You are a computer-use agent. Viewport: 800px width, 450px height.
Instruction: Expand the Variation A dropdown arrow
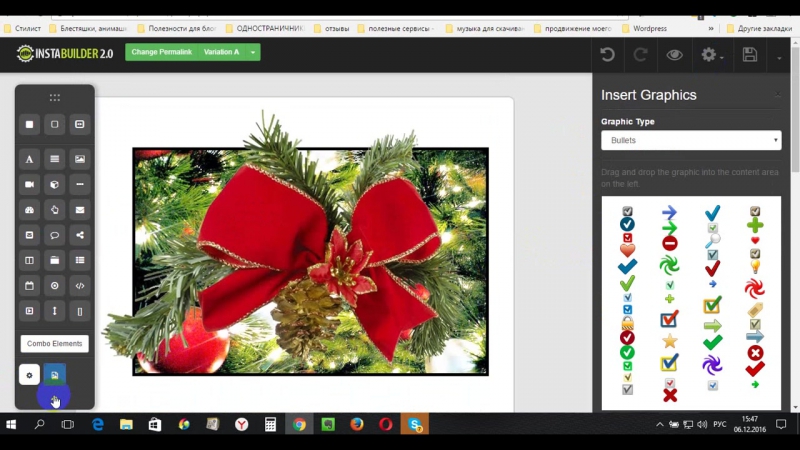pos(253,52)
